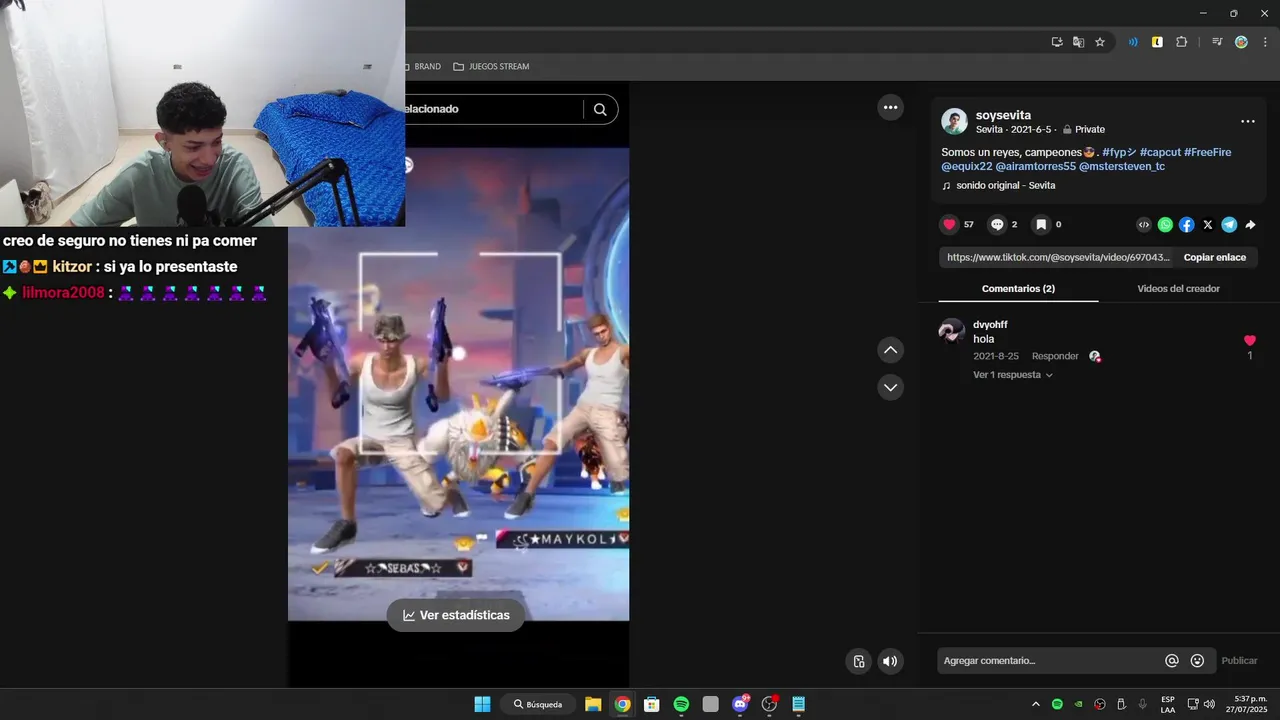Click the auto-scroll icon beside volume

[x=858, y=661]
